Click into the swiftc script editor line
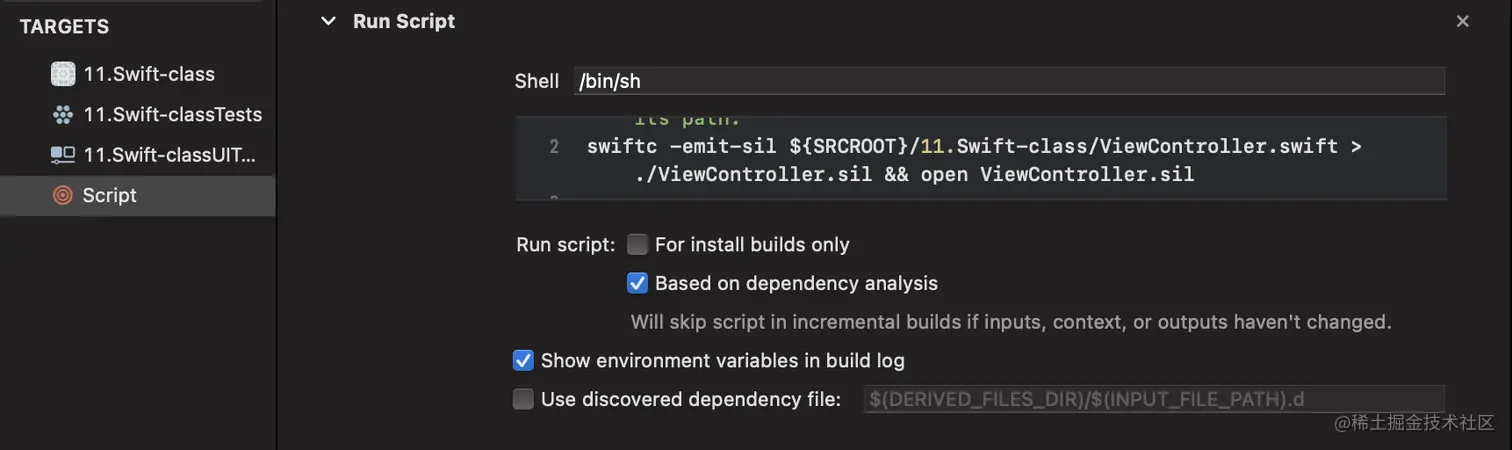1512x450 pixels. click(960, 147)
